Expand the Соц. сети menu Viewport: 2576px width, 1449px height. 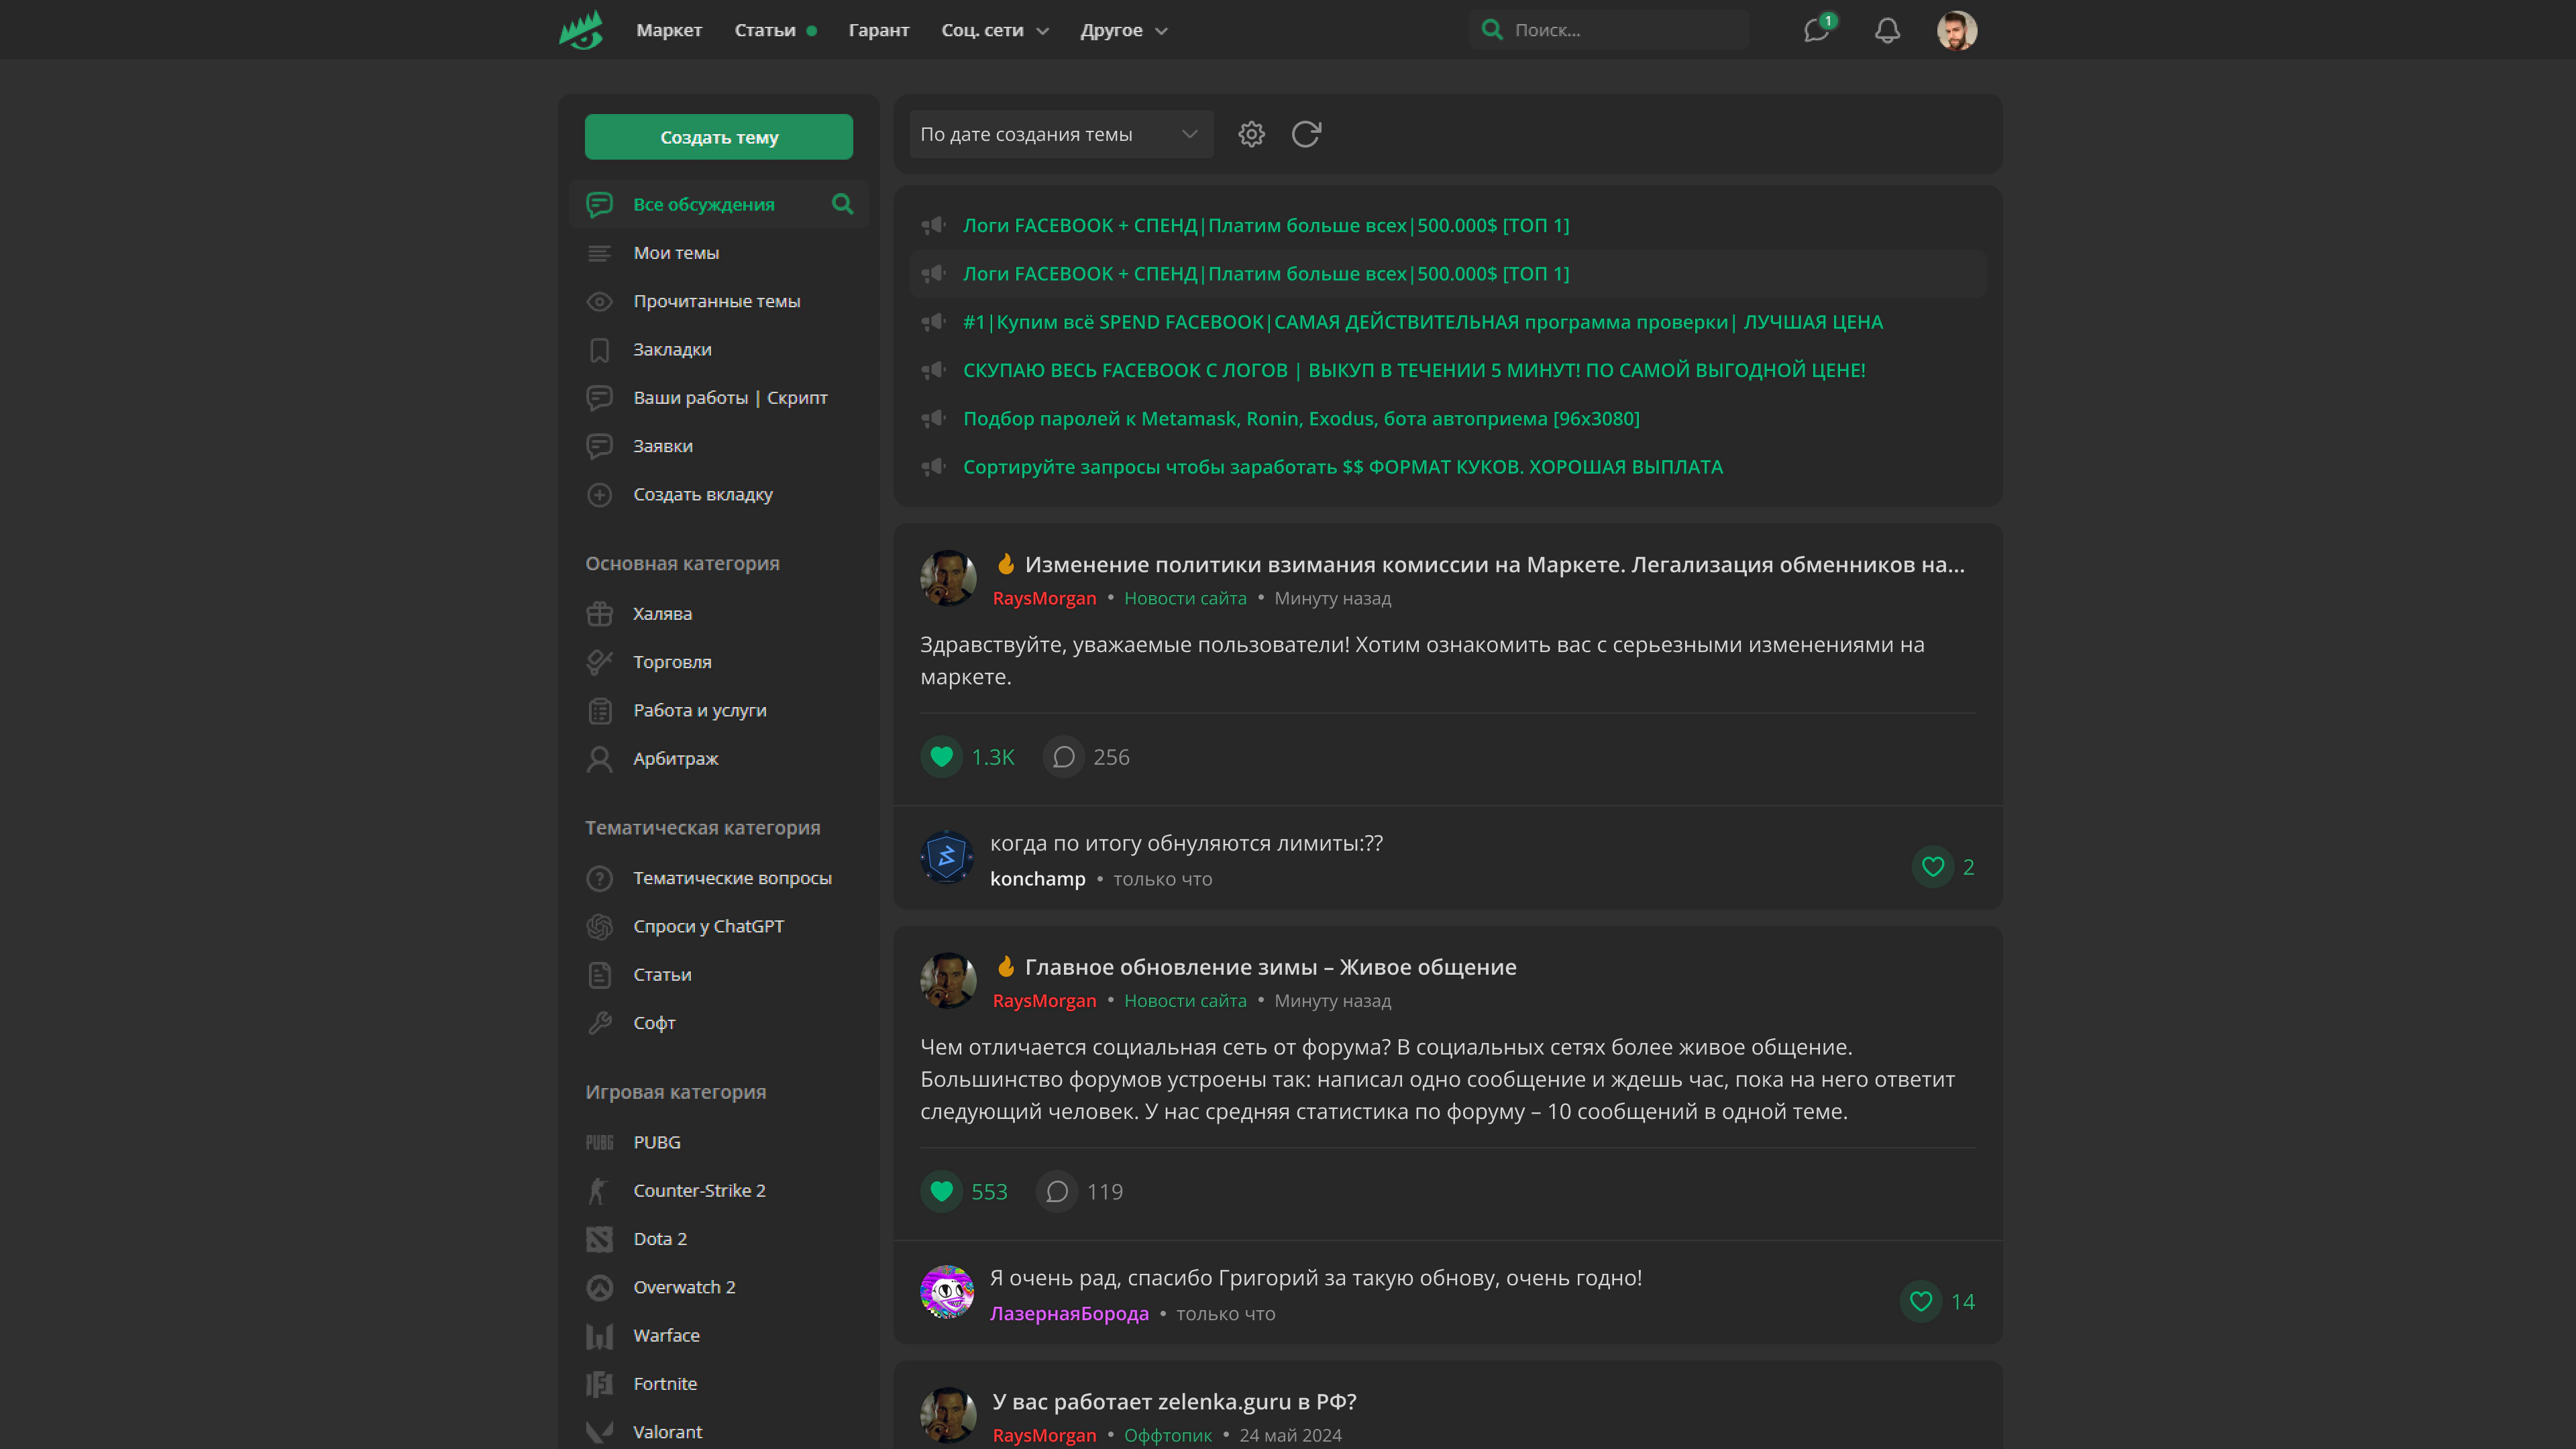click(x=994, y=30)
